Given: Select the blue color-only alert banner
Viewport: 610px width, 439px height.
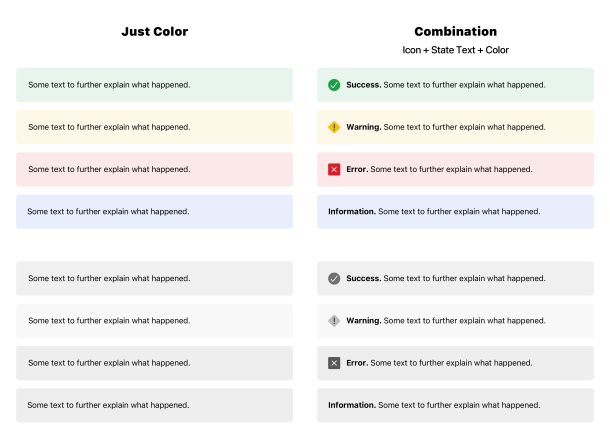Looking at the screenshot, I should click(x=154, y=212).
